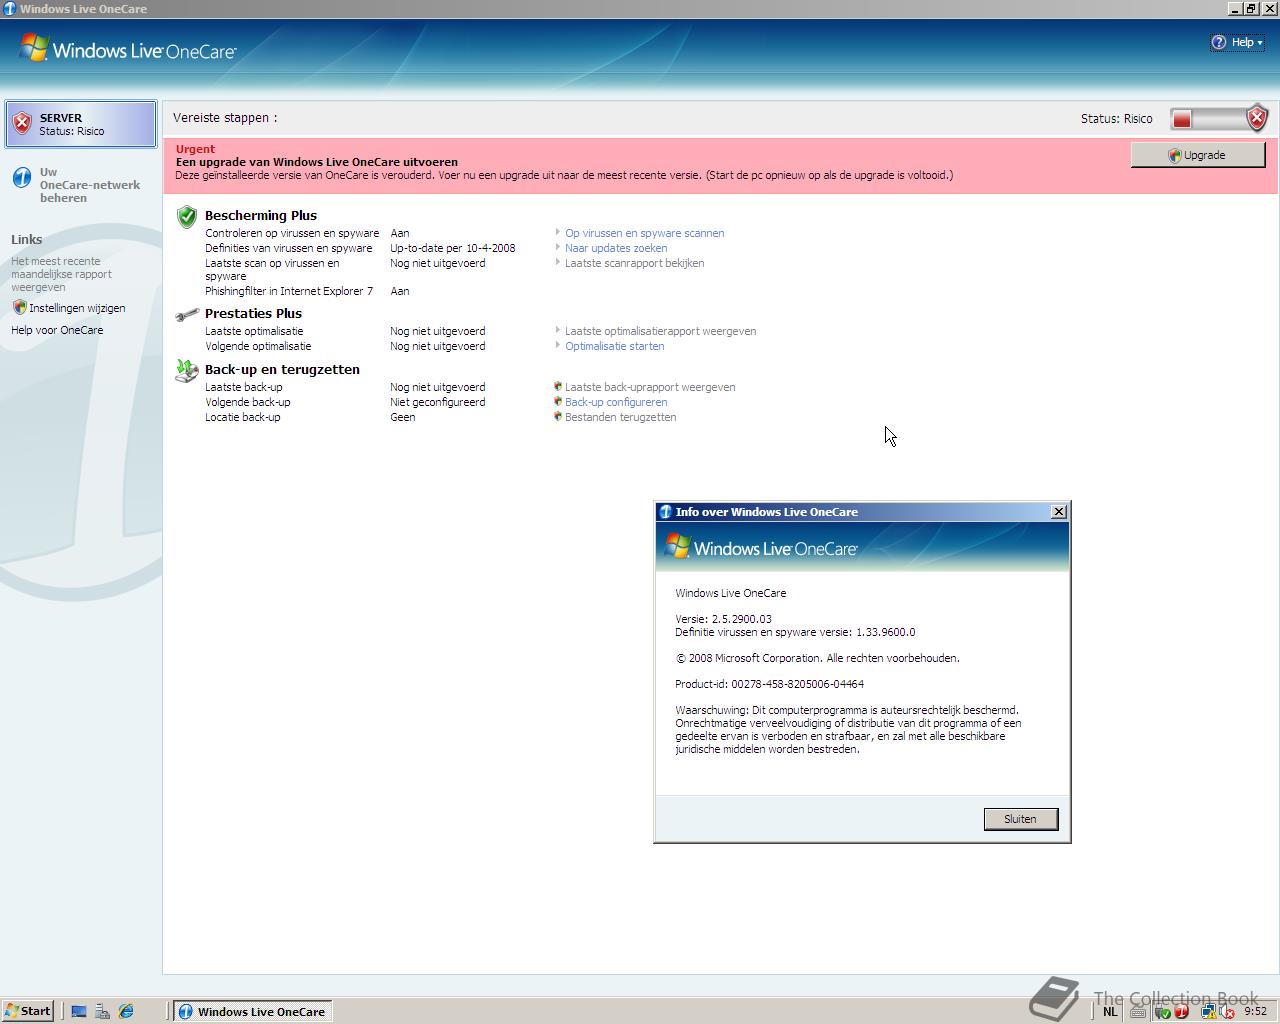The image size is (1280, 1024).
Task: Click the on-screen keyboard icon in the taskbar
Action: pos(1137,1011)
